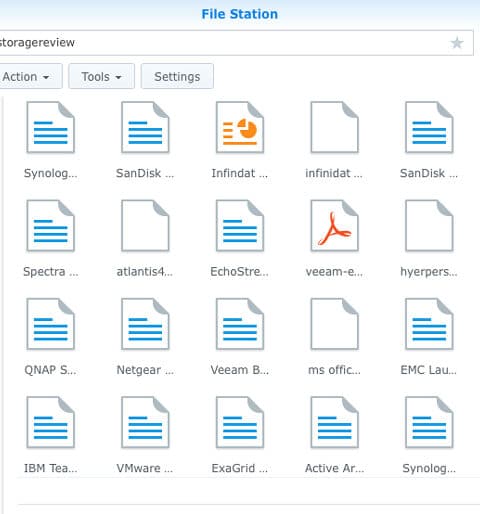The width and height of the screenshot is (480, 514).
Task: Select the EchoStre... document icon
Action: [x=240, y=226]
